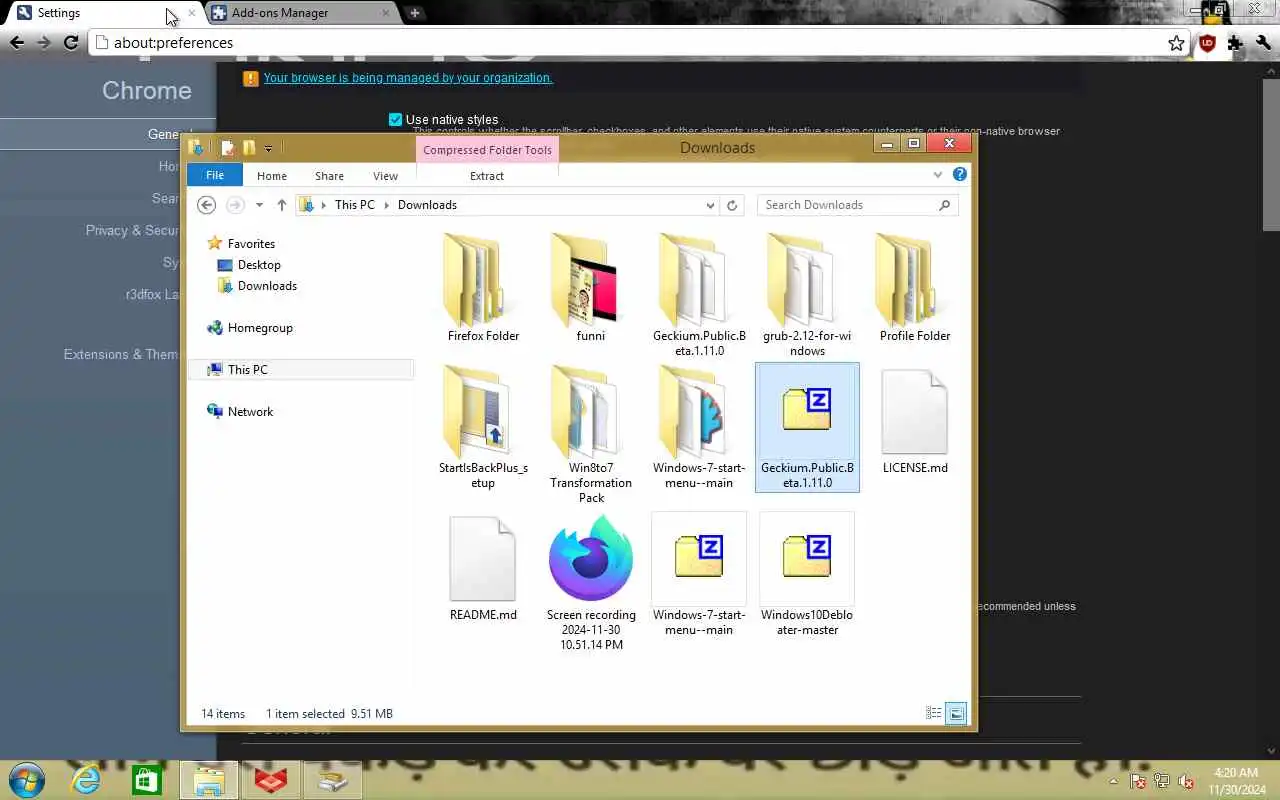Uncheck the Use native styles checkbox
1280x800 pixels.
[395, 120]
